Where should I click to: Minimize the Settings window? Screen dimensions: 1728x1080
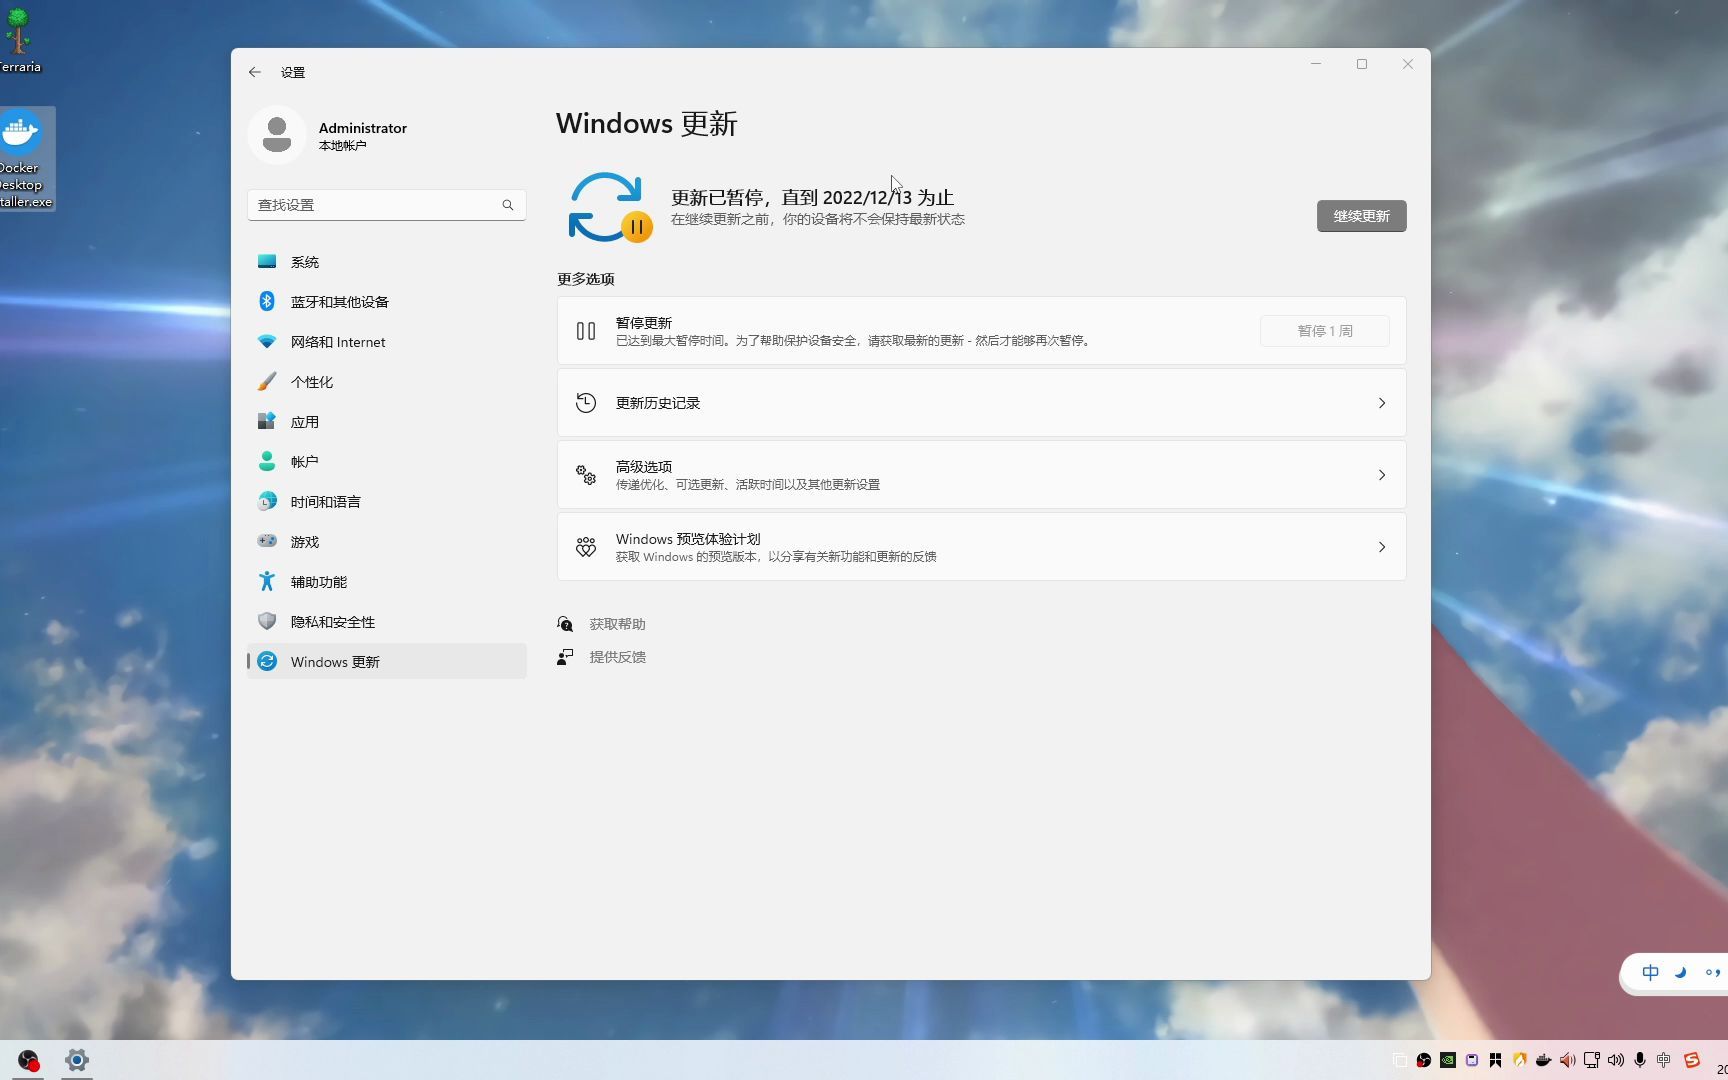(x=1316, y=64)
